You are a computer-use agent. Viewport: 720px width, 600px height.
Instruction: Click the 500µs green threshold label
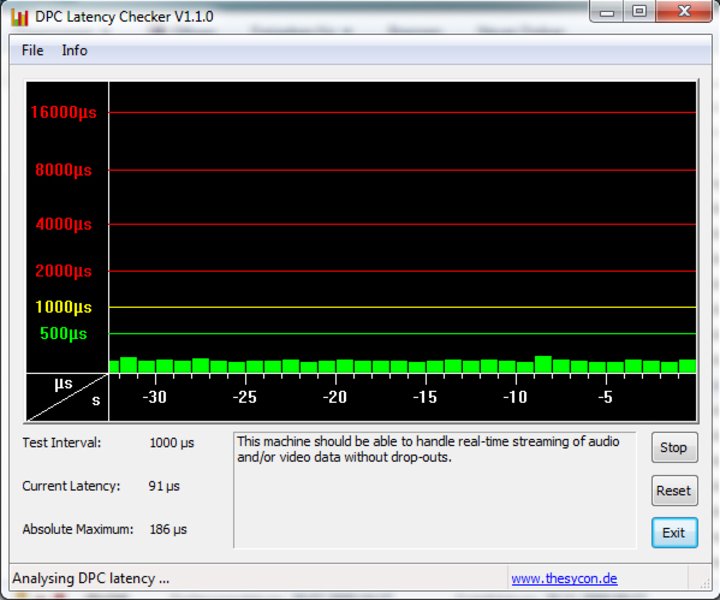point(63,334)
